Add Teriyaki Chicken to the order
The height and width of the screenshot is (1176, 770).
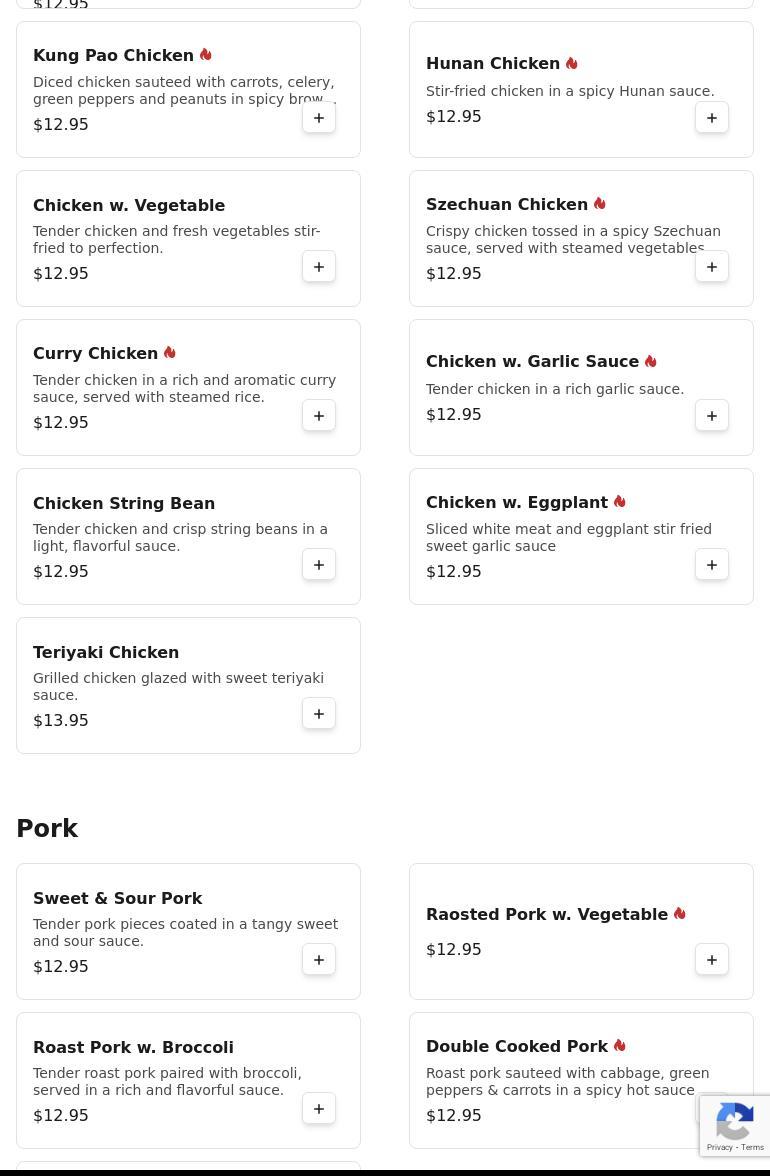[x=319, y=714]
